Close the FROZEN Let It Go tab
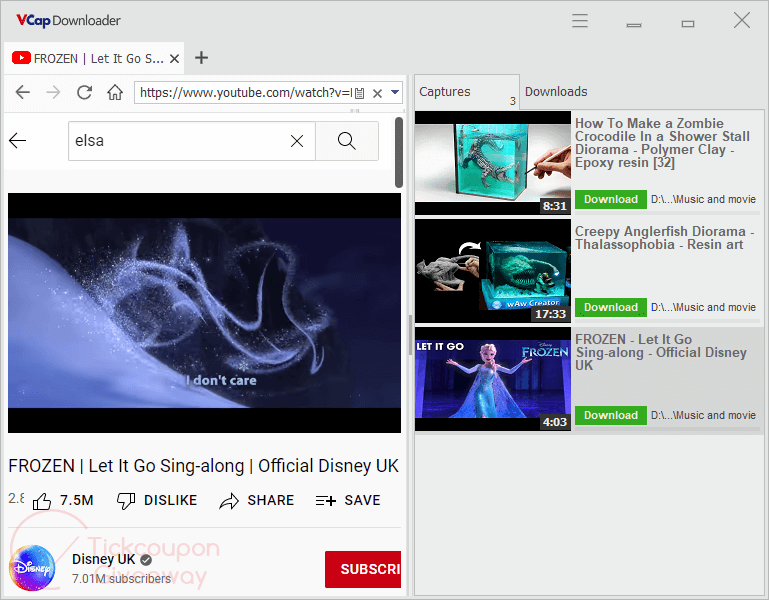769x600 pixels. click(x=174, y=59)
